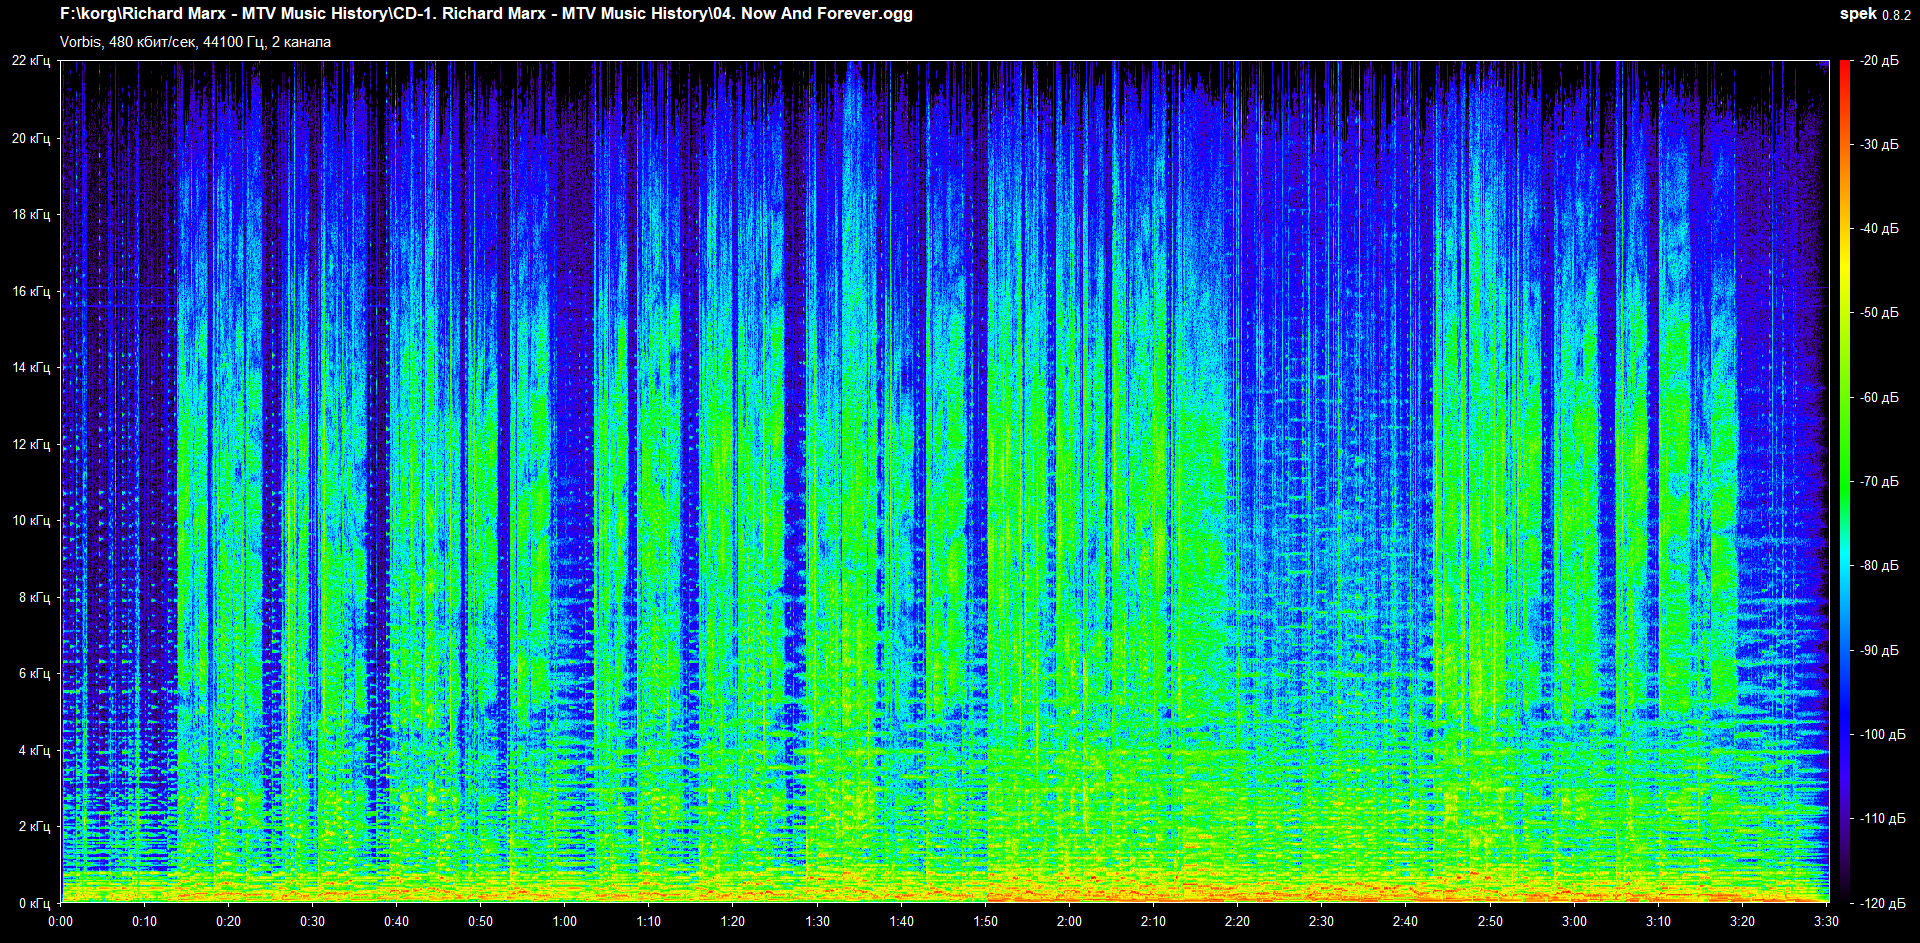Click the 3:30 end time marker

1826,921
